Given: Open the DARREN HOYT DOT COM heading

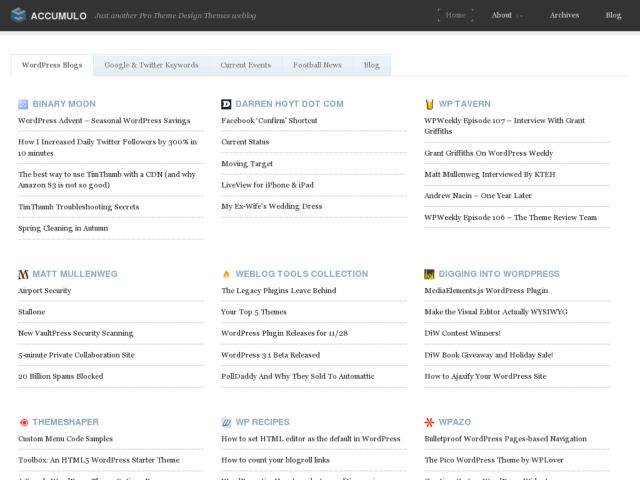Looking at the screenshot, I should [289, 104].
